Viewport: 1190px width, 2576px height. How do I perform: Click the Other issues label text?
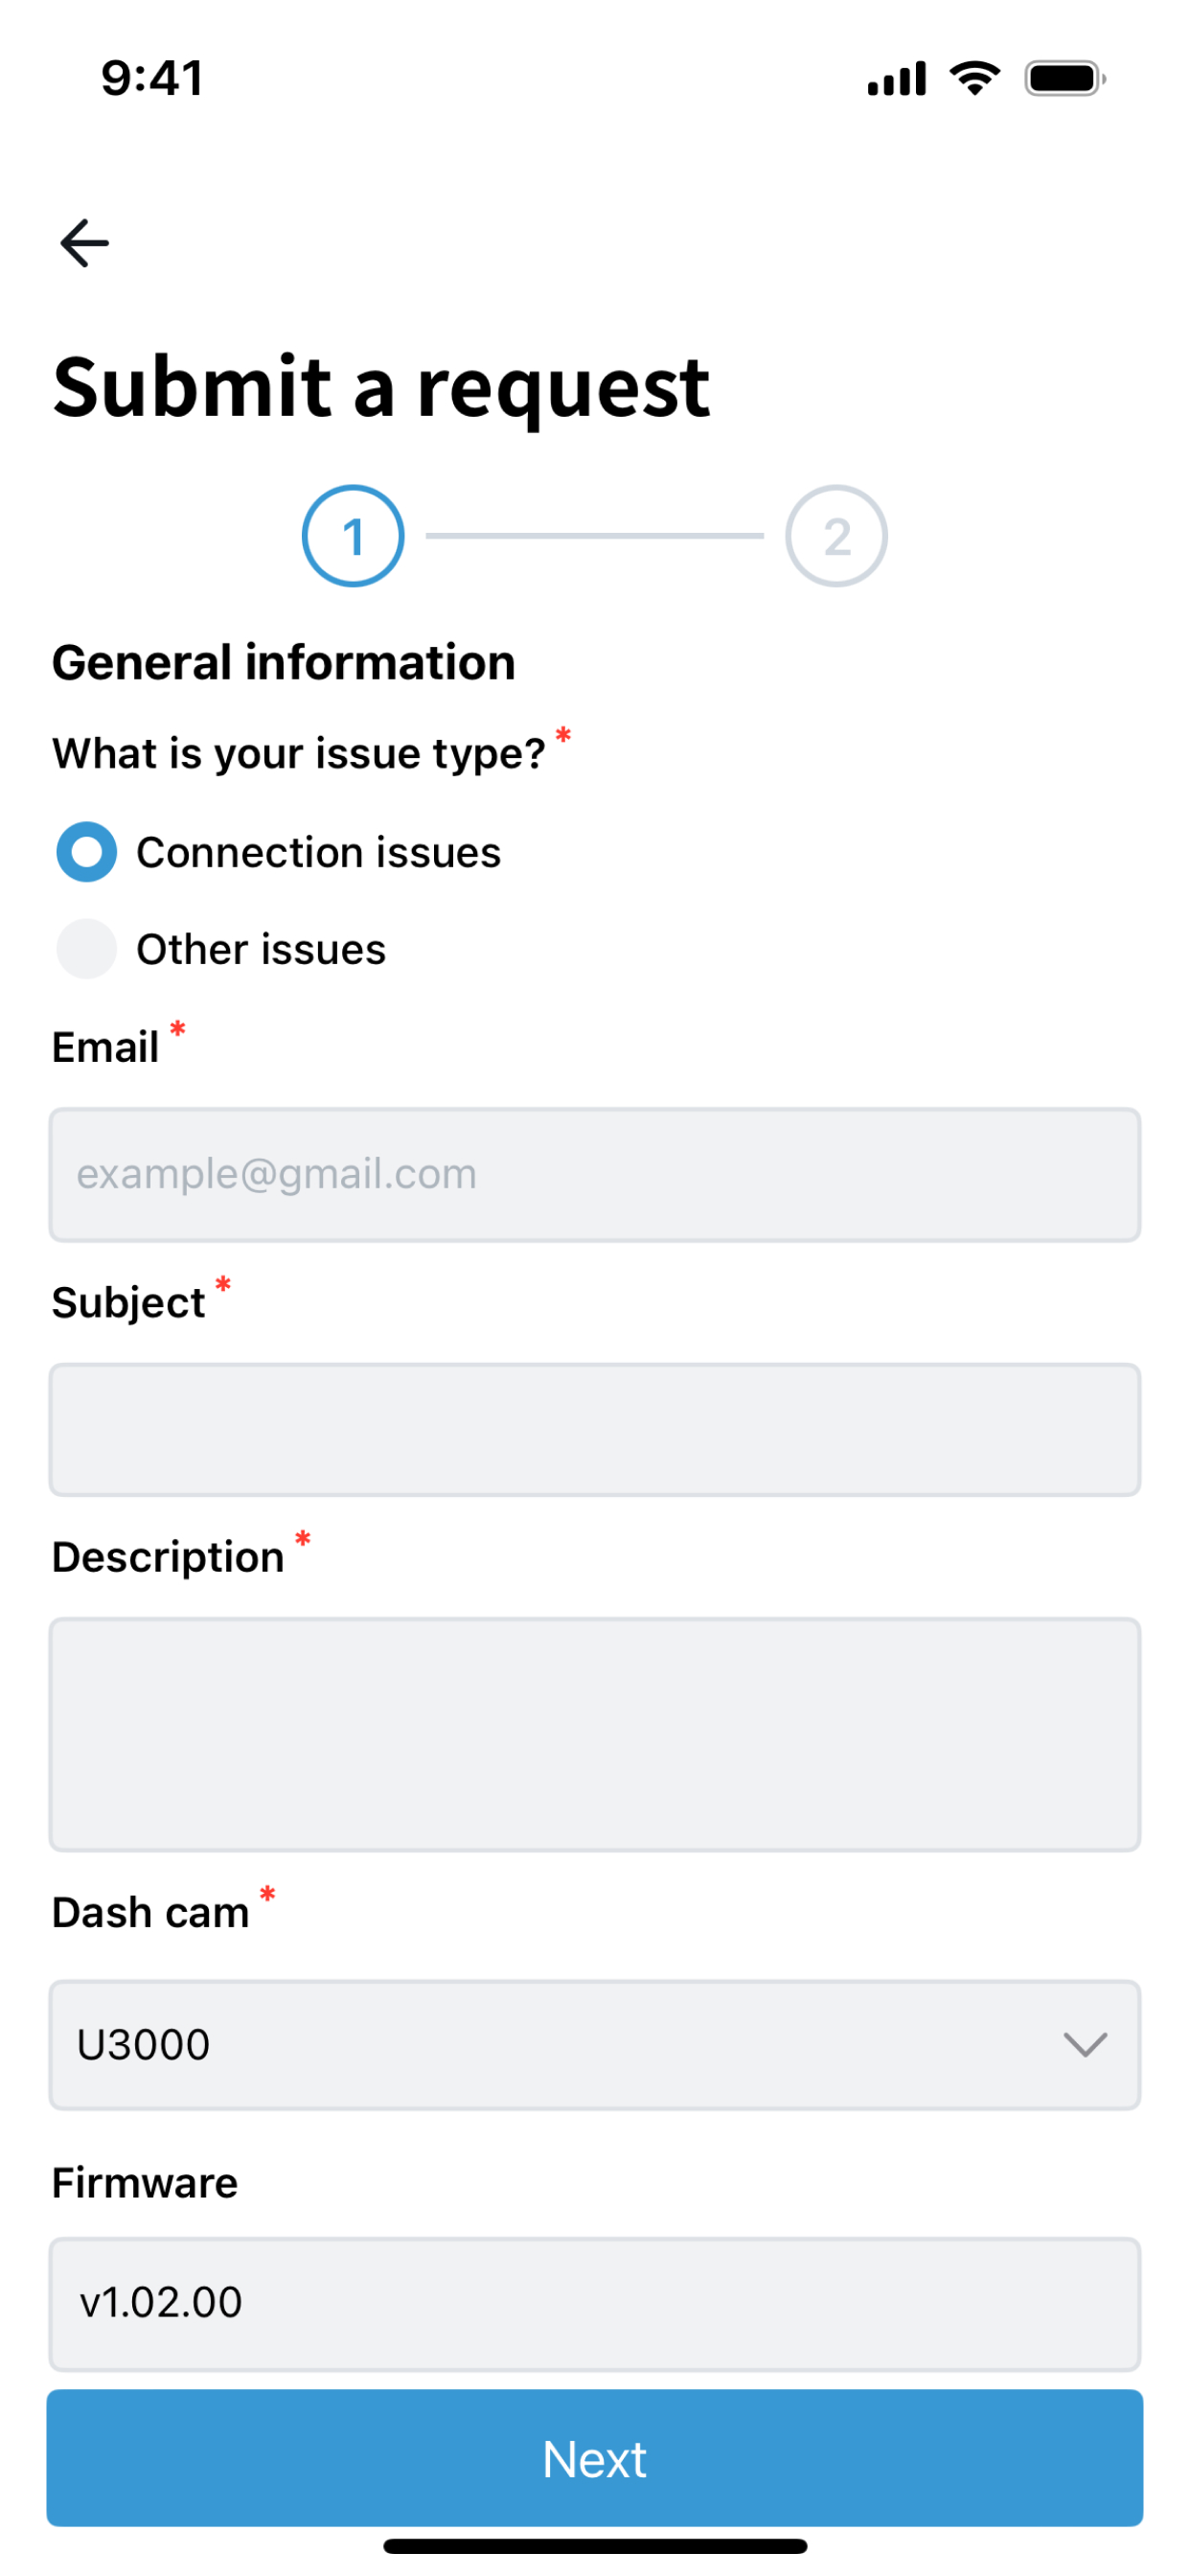tap(261, 950)
